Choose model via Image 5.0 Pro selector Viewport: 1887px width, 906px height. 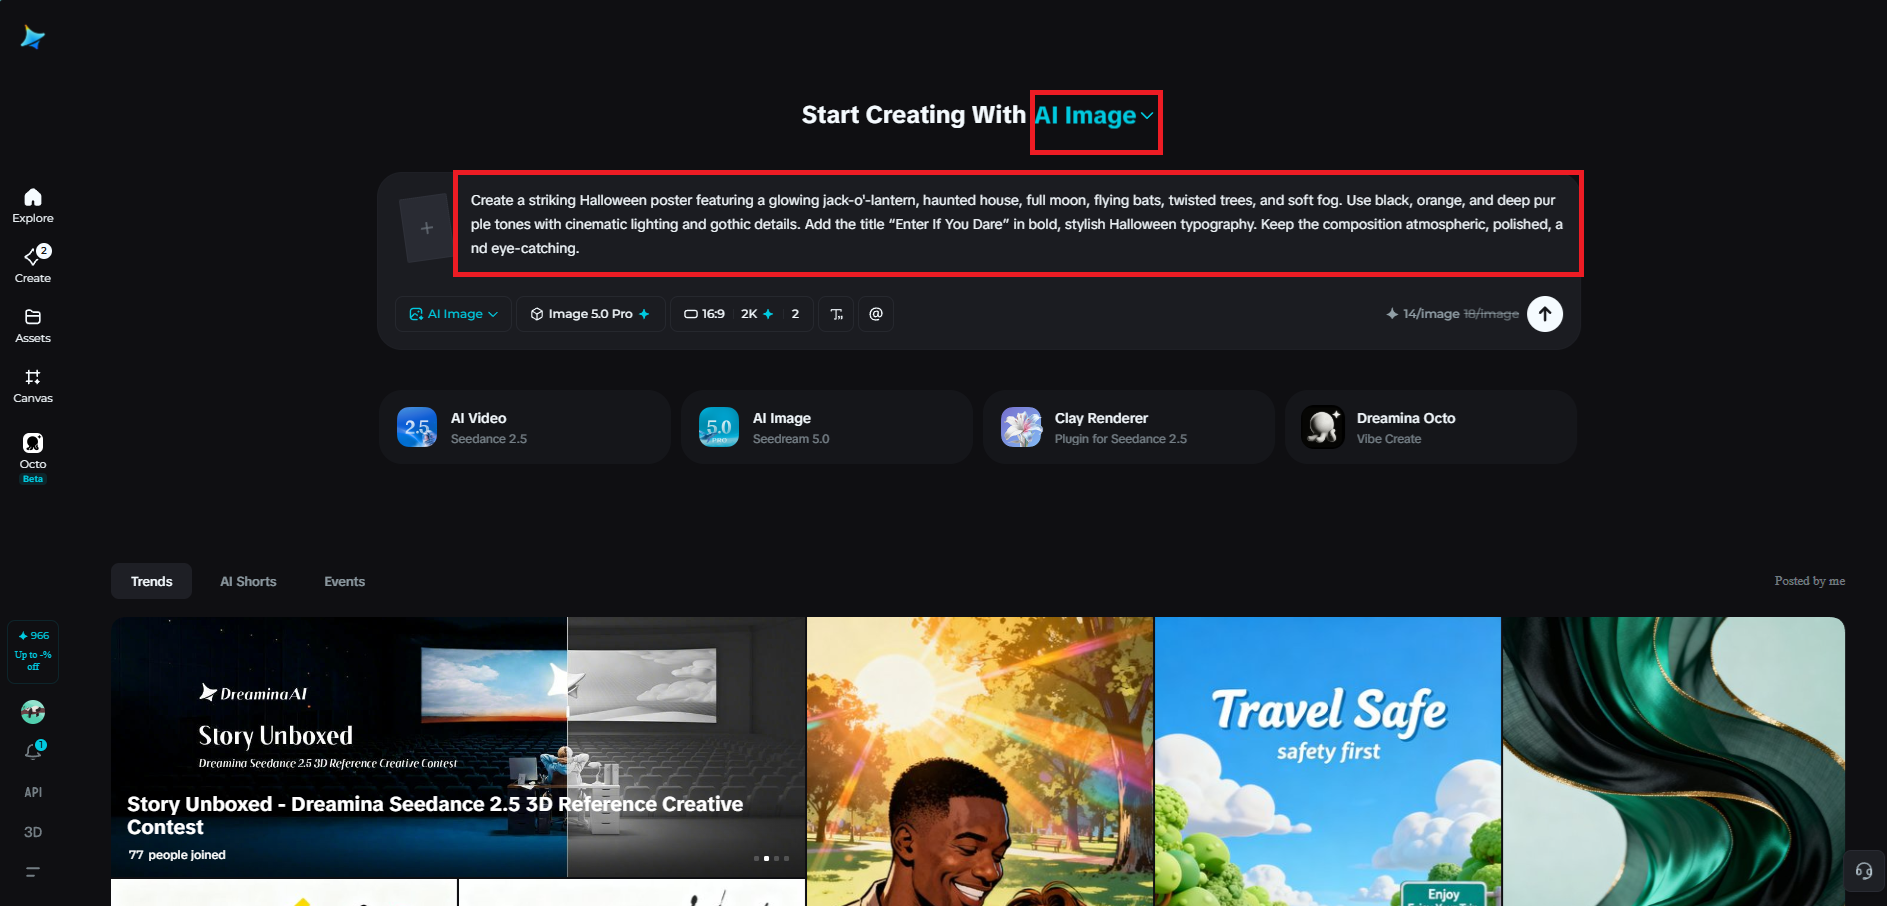pos(590,314)
